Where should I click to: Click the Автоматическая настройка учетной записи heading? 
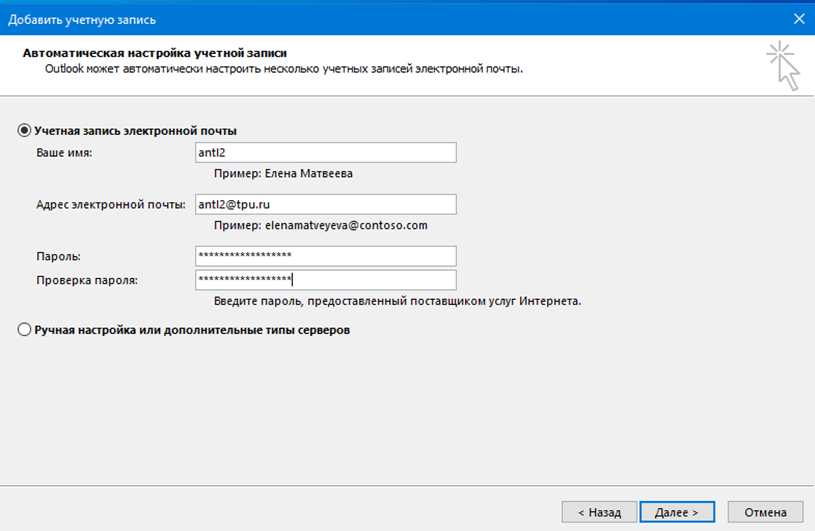(154, 53)
